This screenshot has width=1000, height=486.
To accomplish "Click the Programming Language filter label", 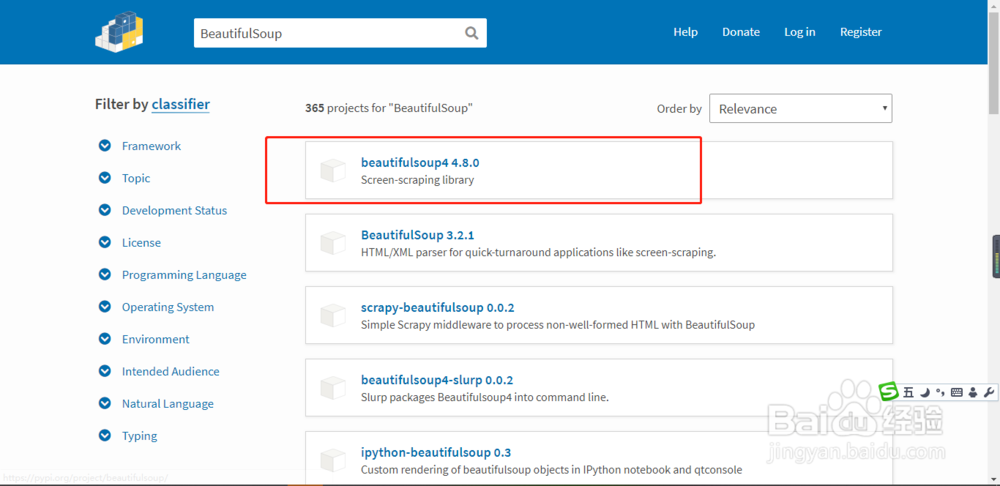I will coord(184,275).
